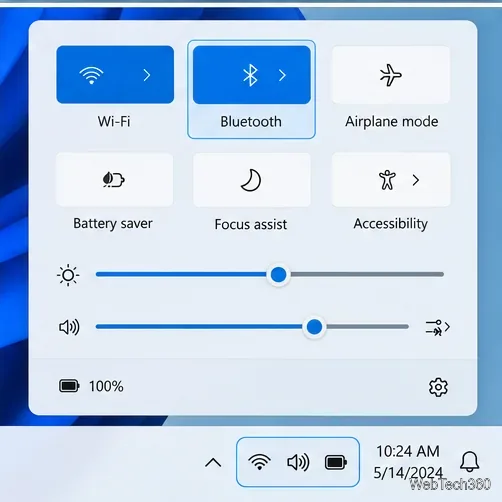Toggle Wi-Fi off using the Wi-Fi icon

coord(91,75)
